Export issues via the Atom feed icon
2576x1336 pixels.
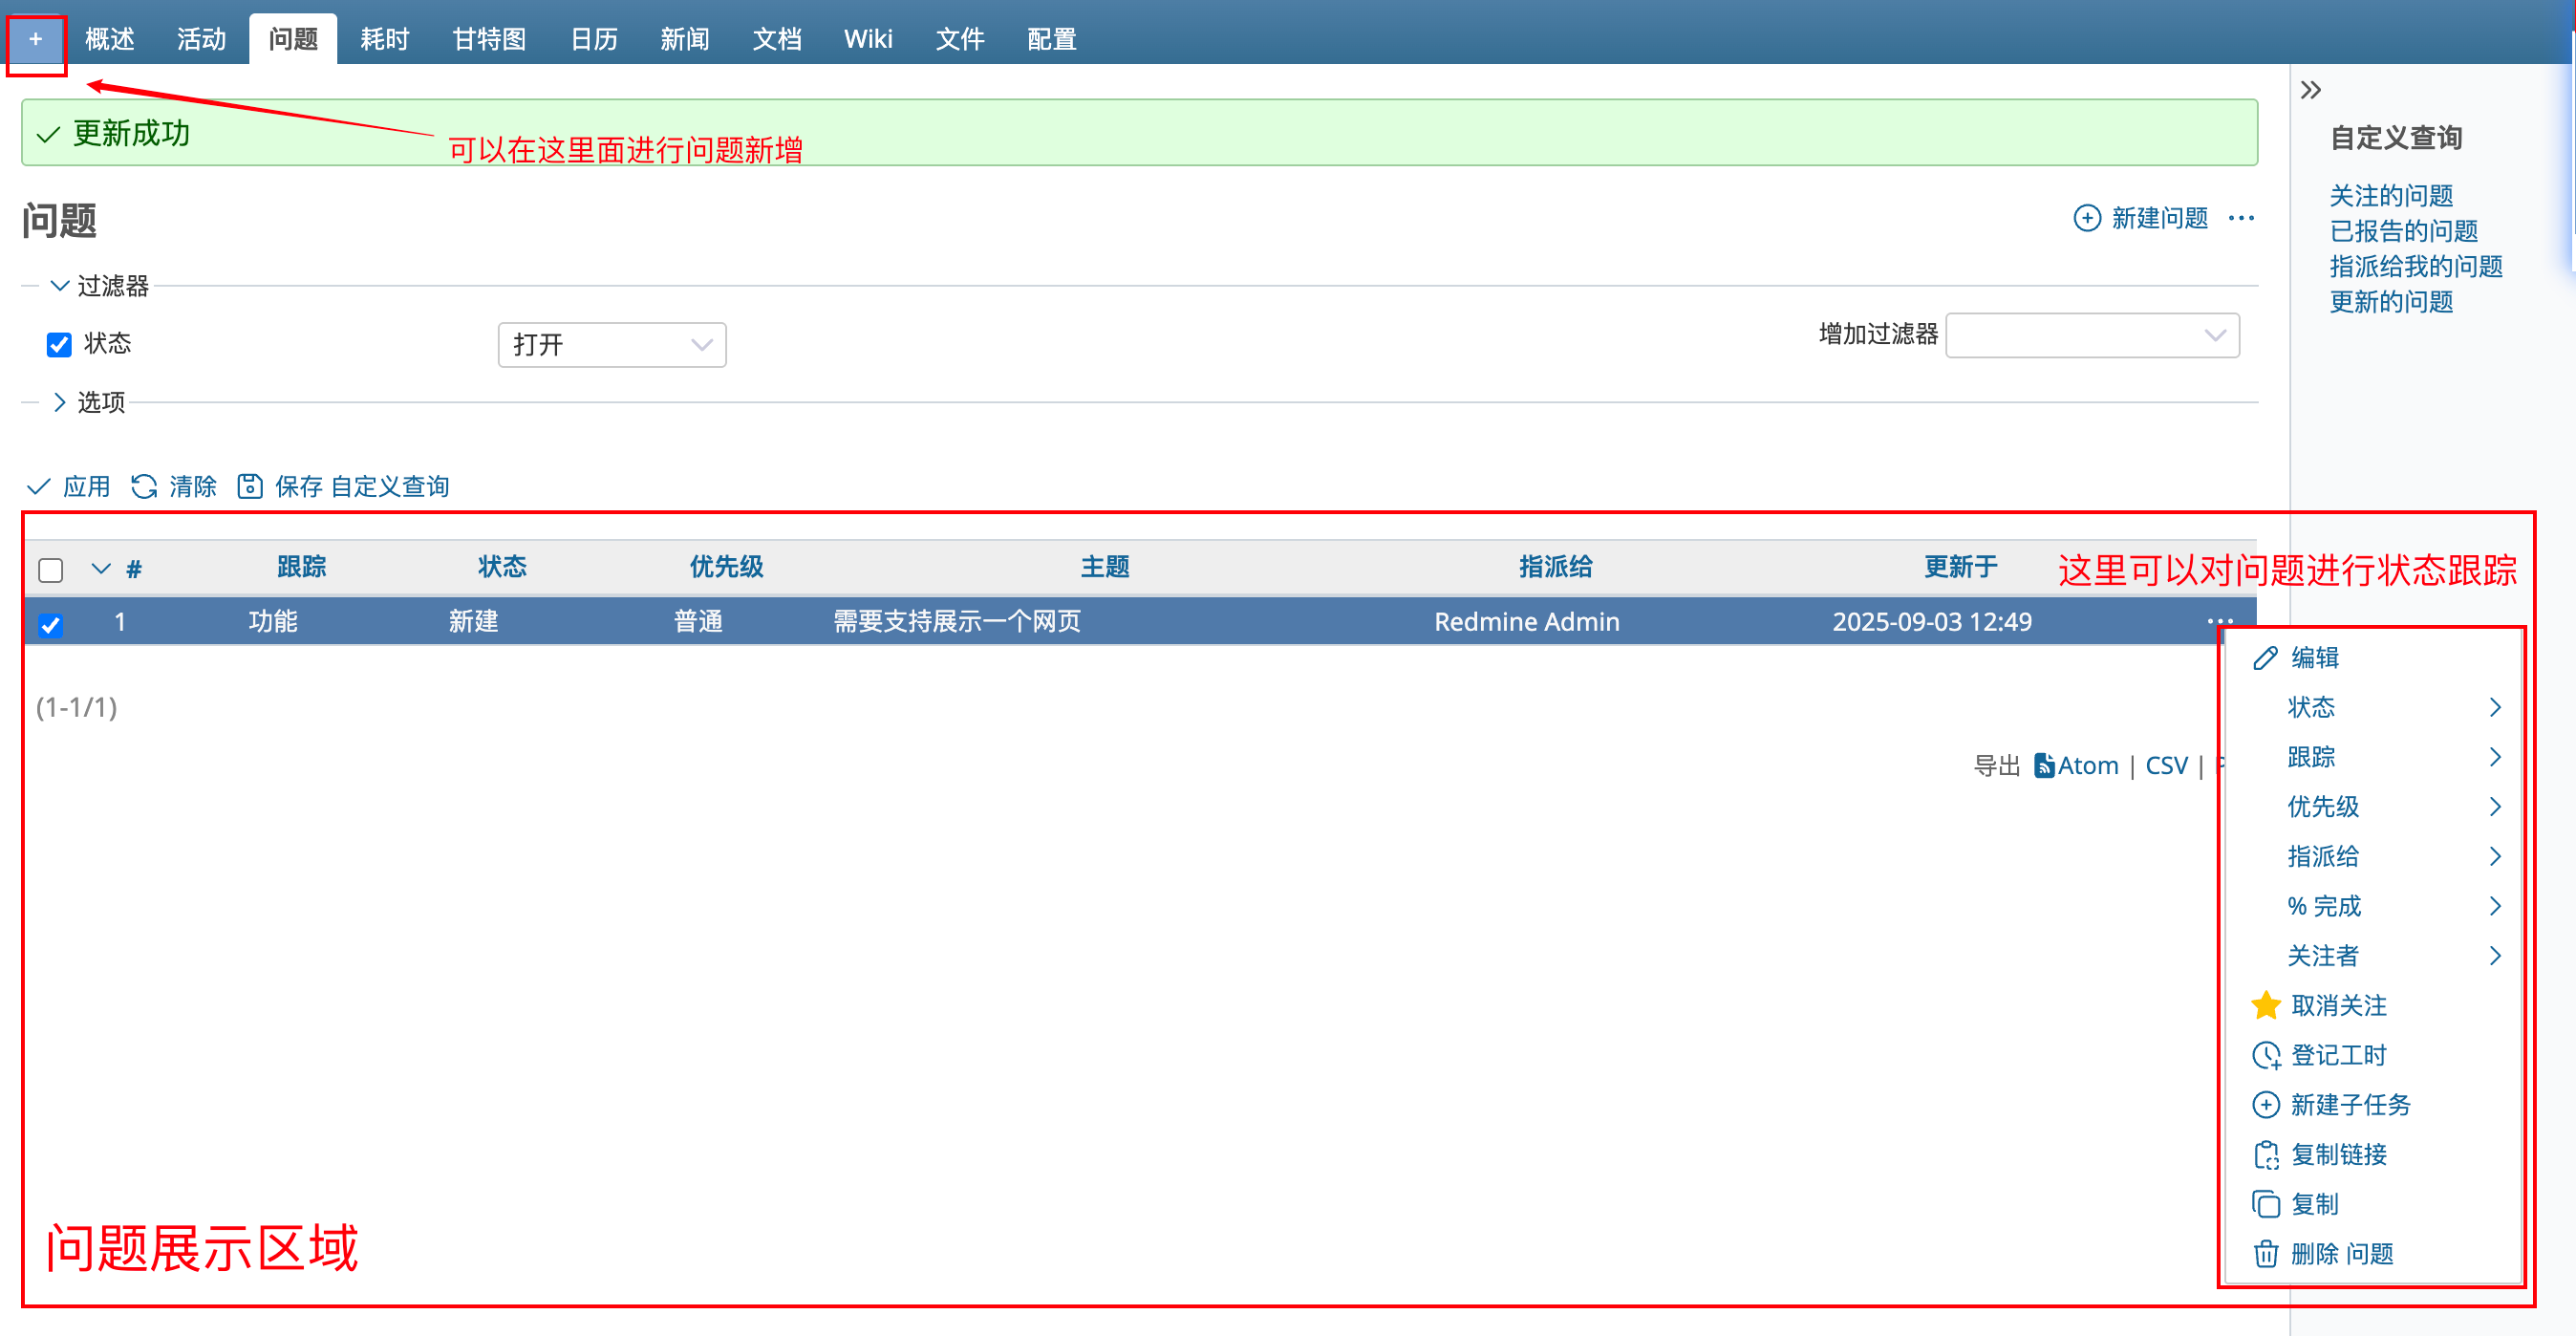point(2044,766)
